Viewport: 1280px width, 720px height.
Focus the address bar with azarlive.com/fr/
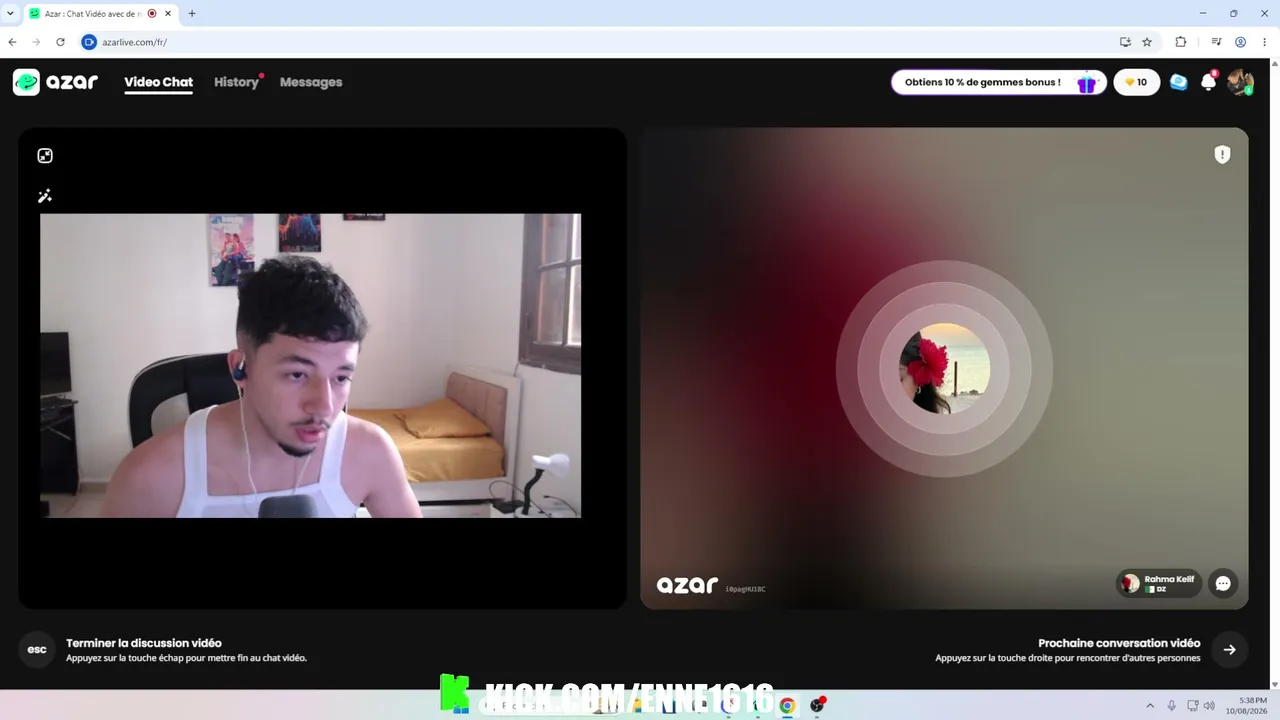click(600, 42)
